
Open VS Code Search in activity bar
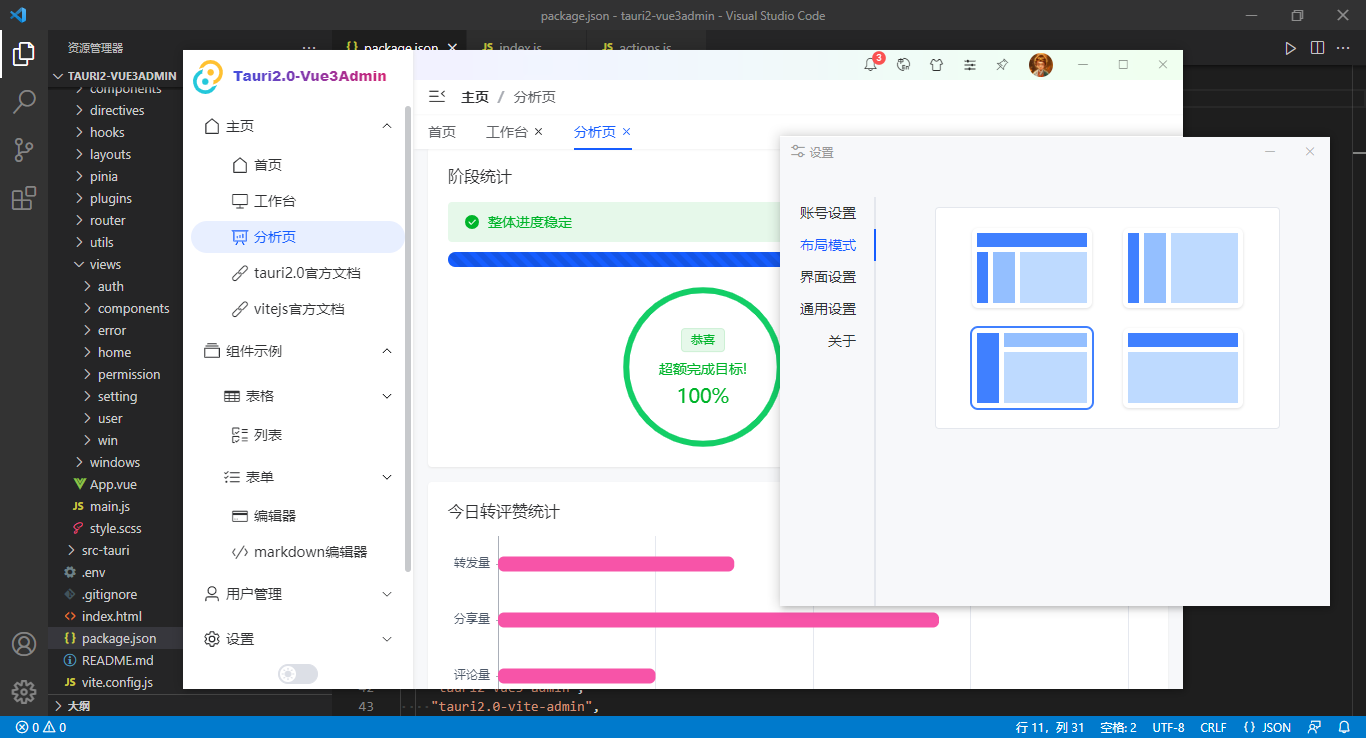pos(24,101)
